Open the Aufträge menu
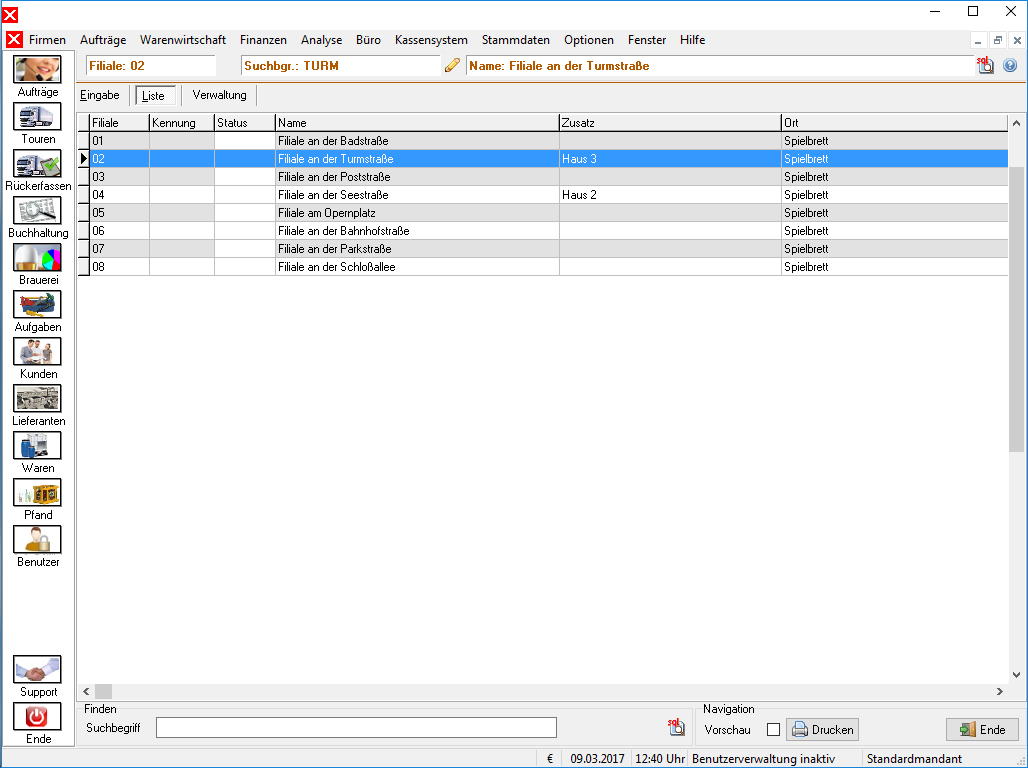 (x=103, y=40)
